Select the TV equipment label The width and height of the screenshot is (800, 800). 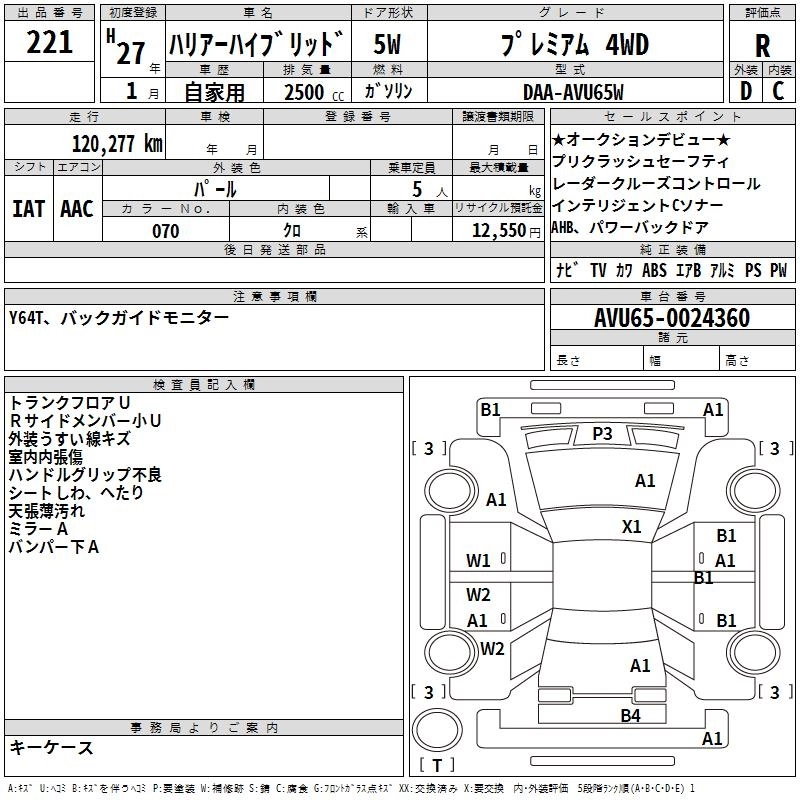(598, 270)
